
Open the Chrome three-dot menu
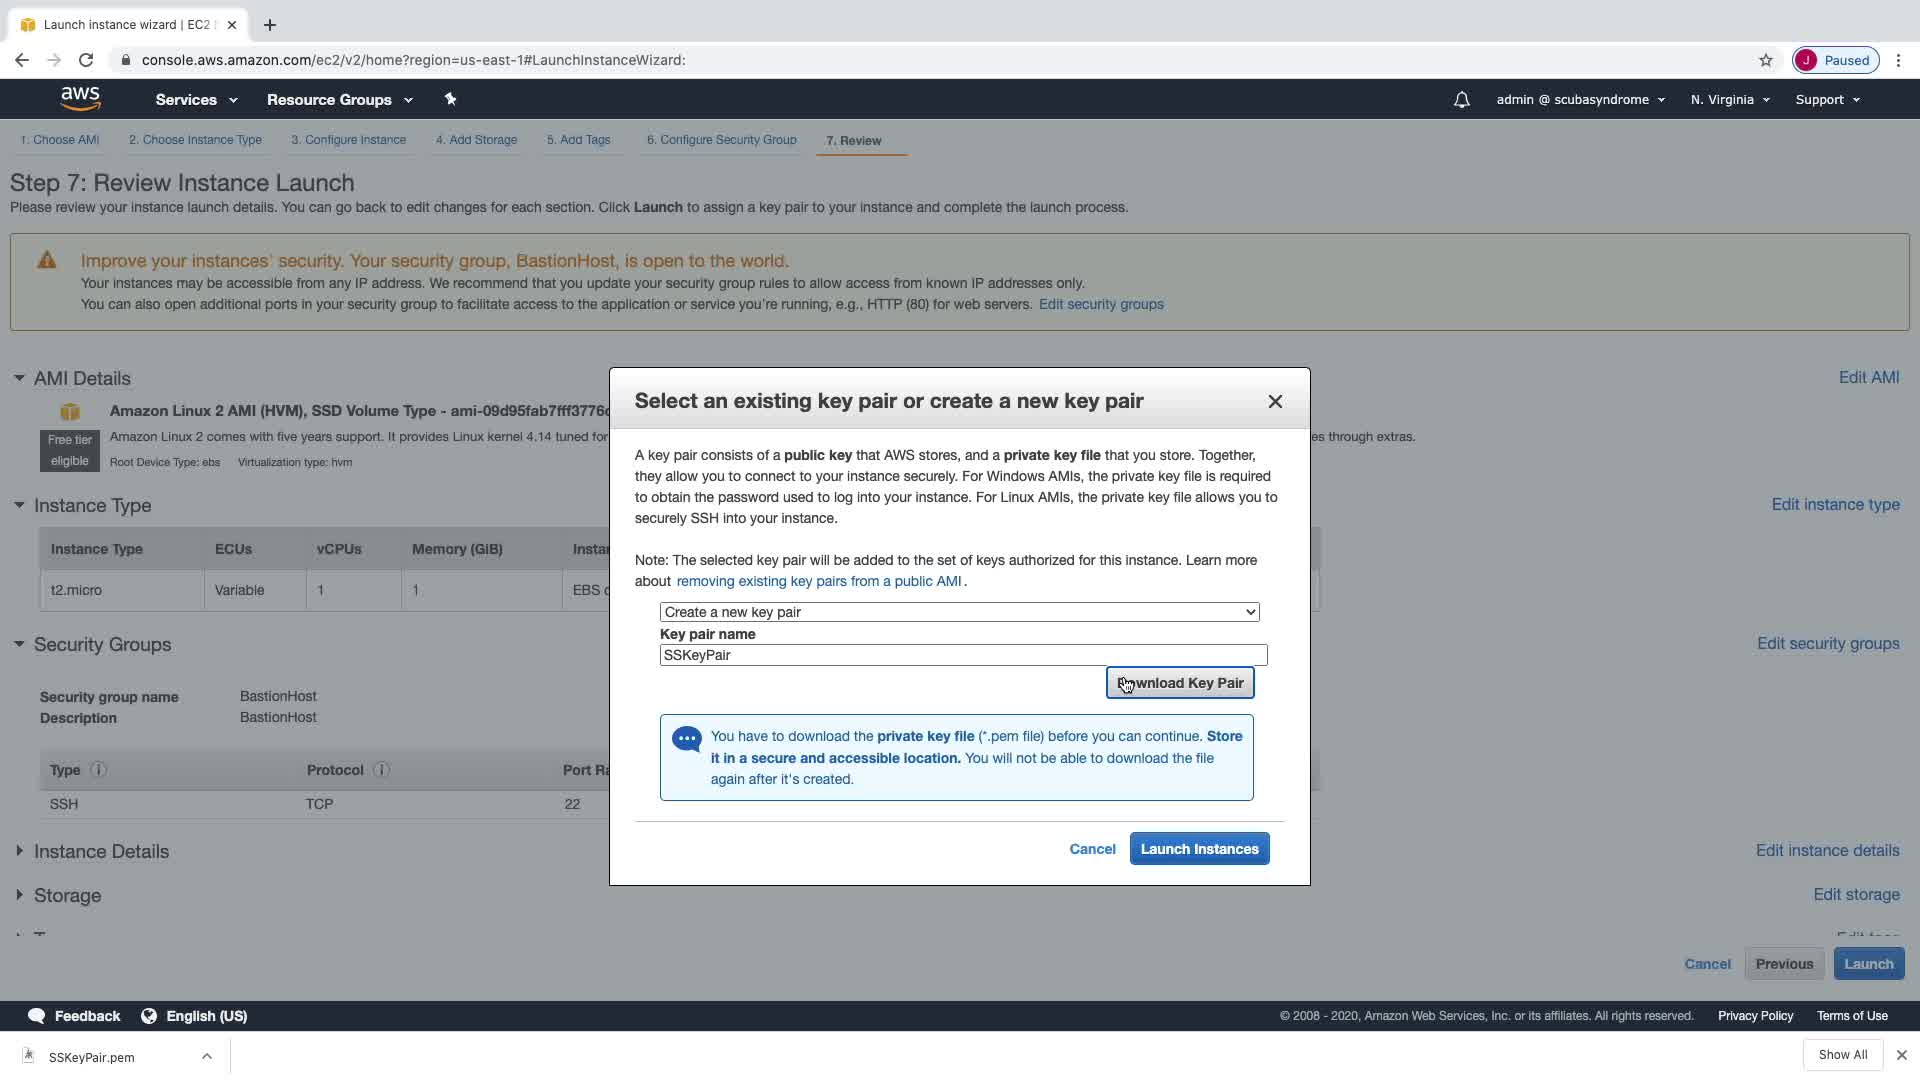1898,60
